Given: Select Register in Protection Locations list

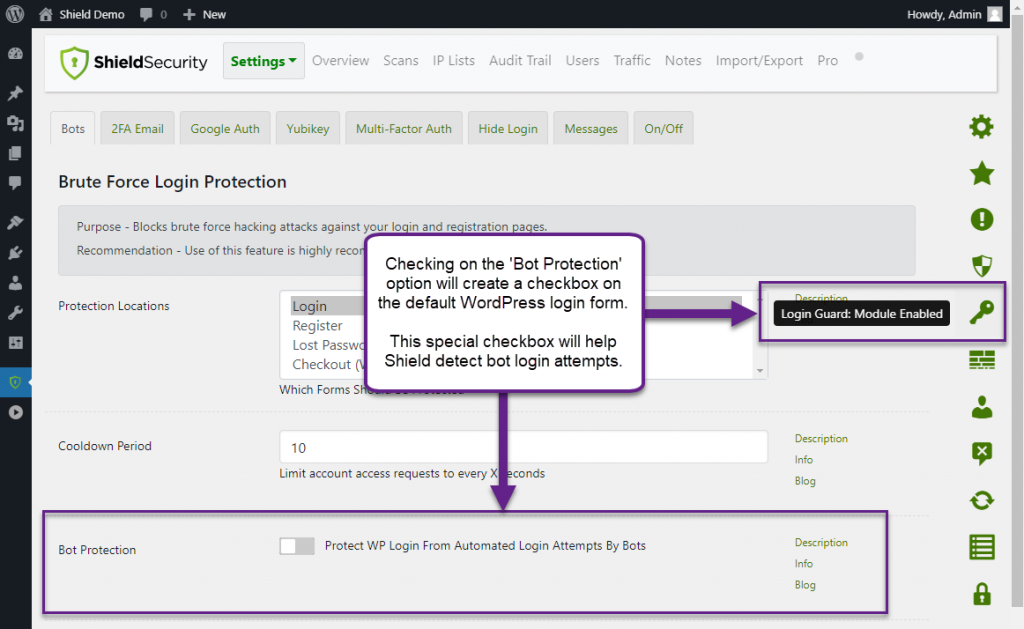Looking at the screenshot, I should 317,325.
